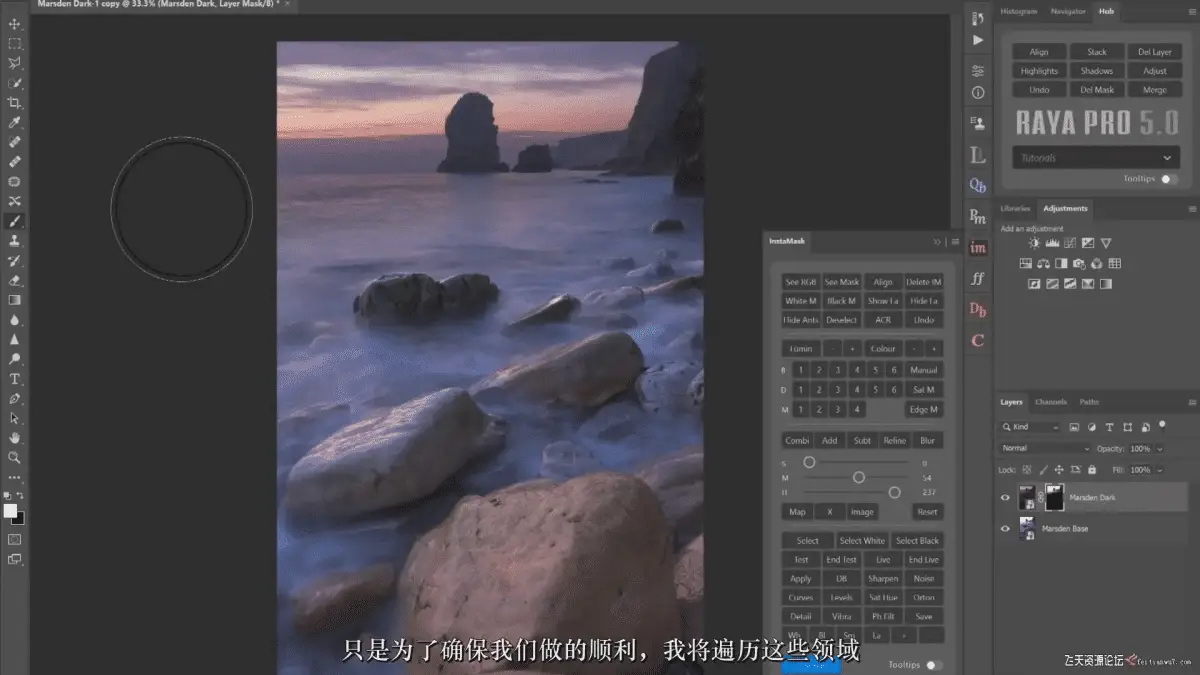1200x675 pixels.
Task: Select the Type tool
Action: click(15, 379)
